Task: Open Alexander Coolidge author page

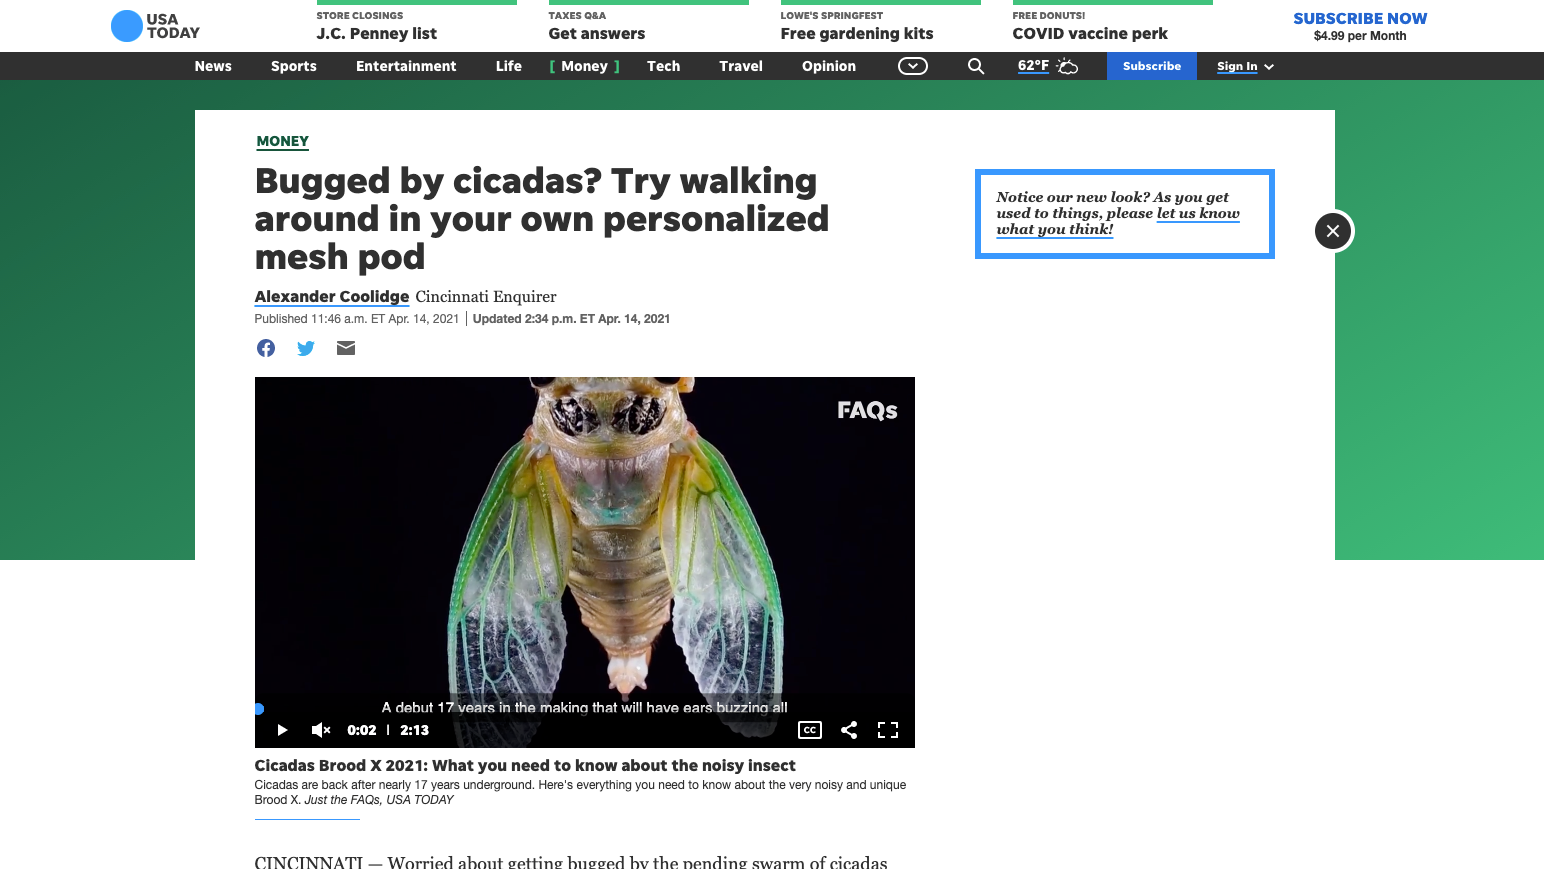Action: pyautogui.click(x=332, y=297)
